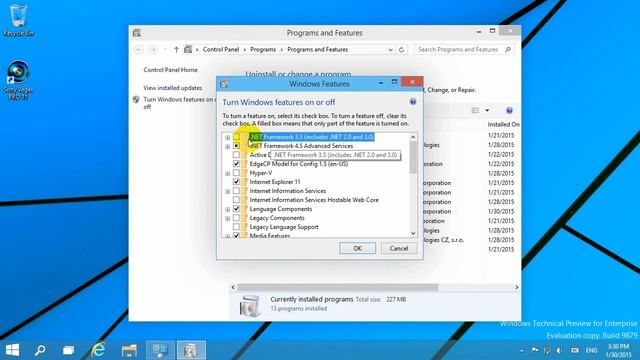The width and height of the screenshot is (640, 360).
Task: Open Sony Vegas Pro 11 desktop shortcut
Action: tap(18, 80)
